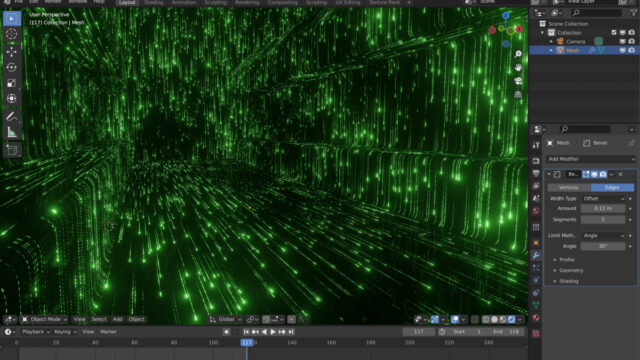Open the View Layer properties tab
Image resolution: width=640 pixels, height=360 pixels.
point(536,186)
